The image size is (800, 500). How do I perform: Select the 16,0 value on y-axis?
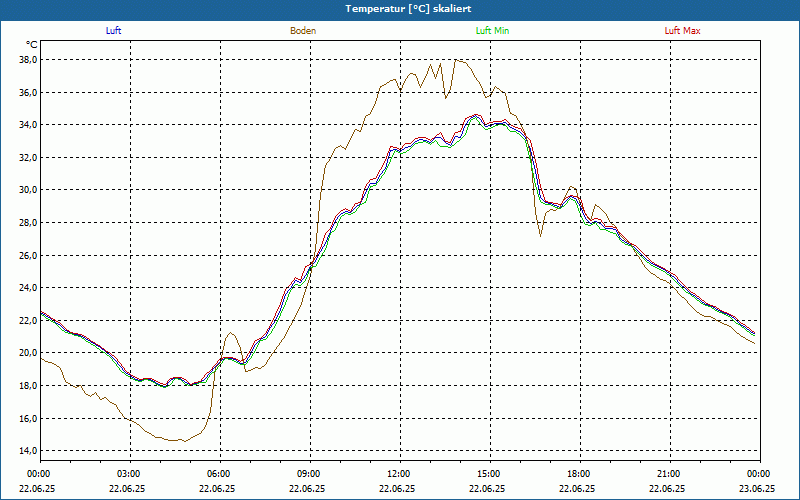(28, 418)
